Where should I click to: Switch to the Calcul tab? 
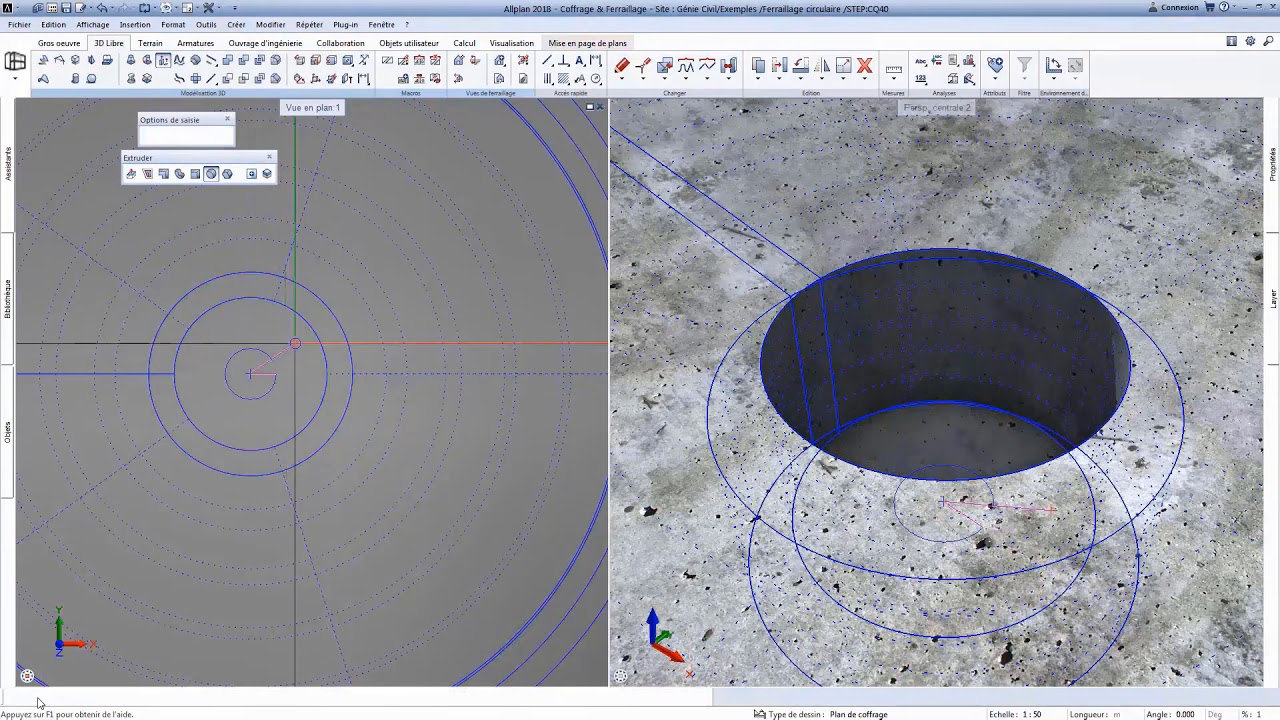pos(464,43)
